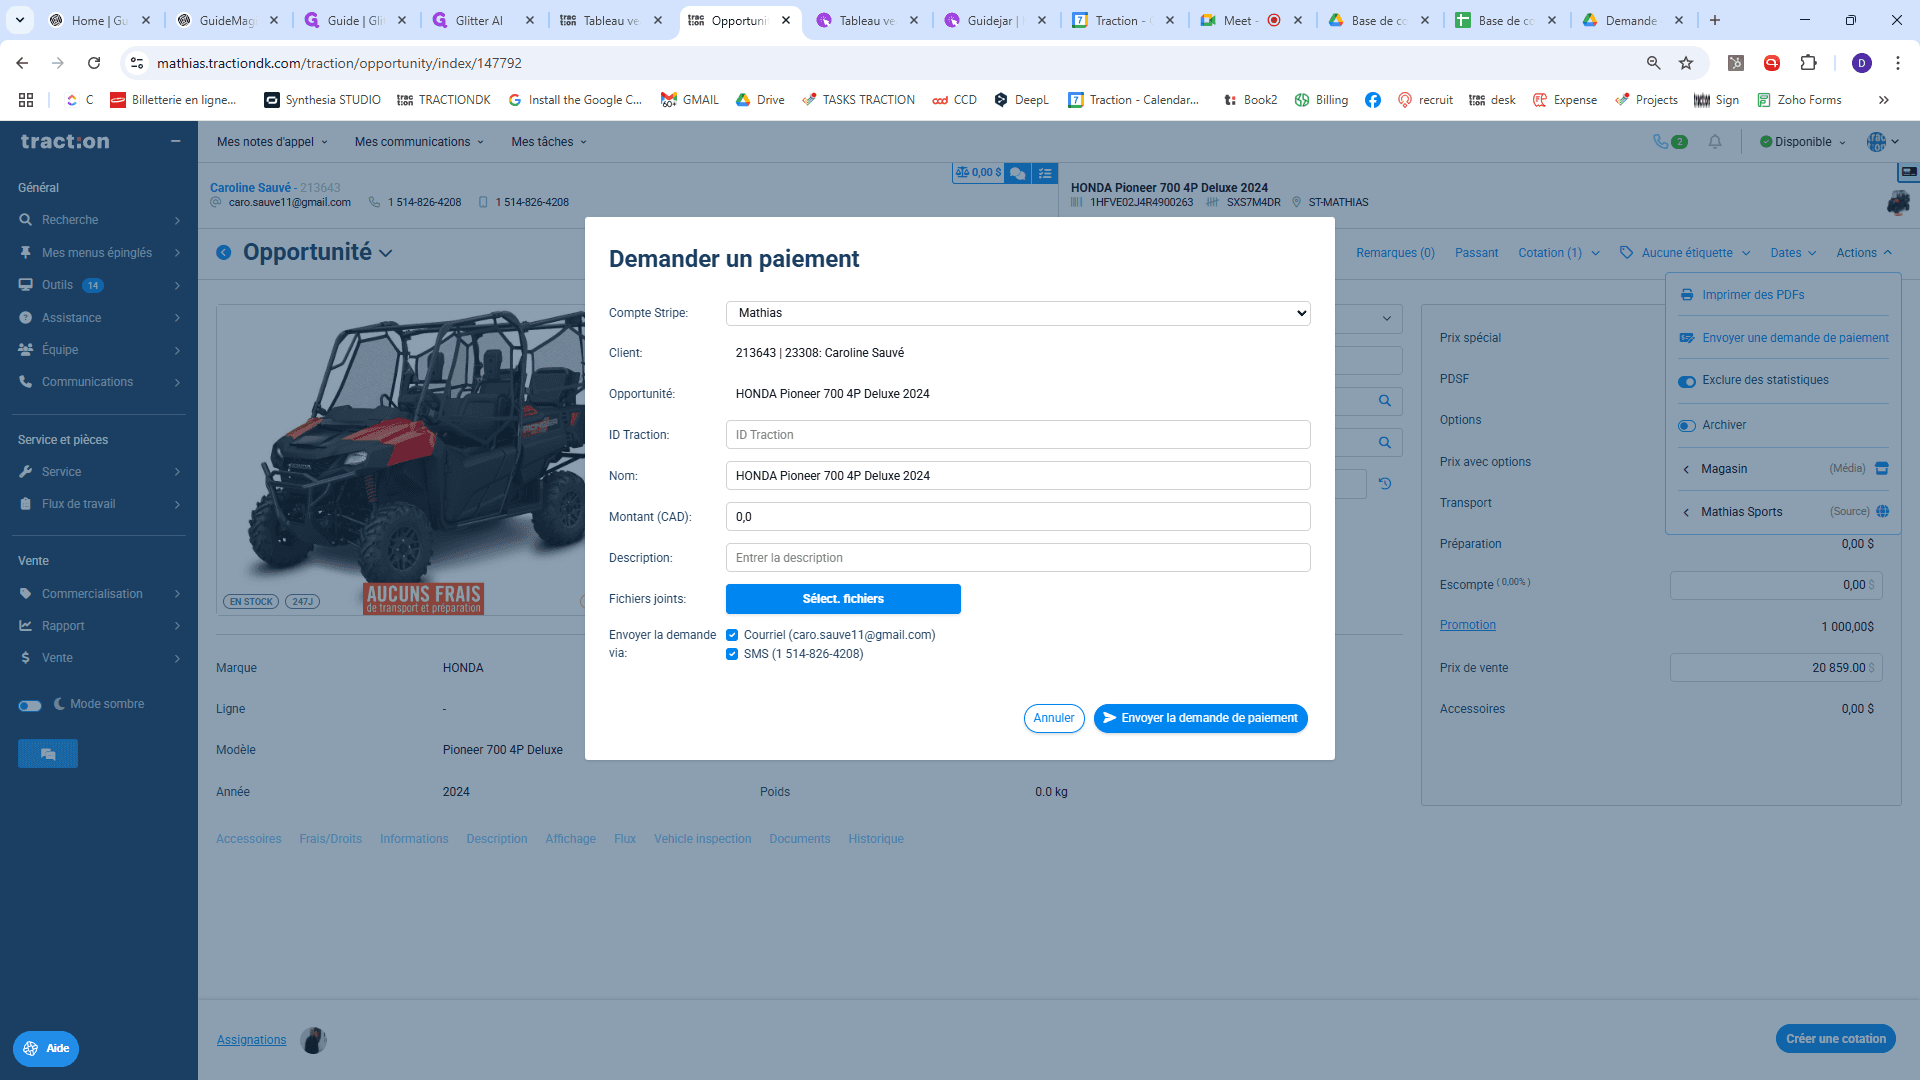Click the phone calls icon in top bar

pos(1669,142)
